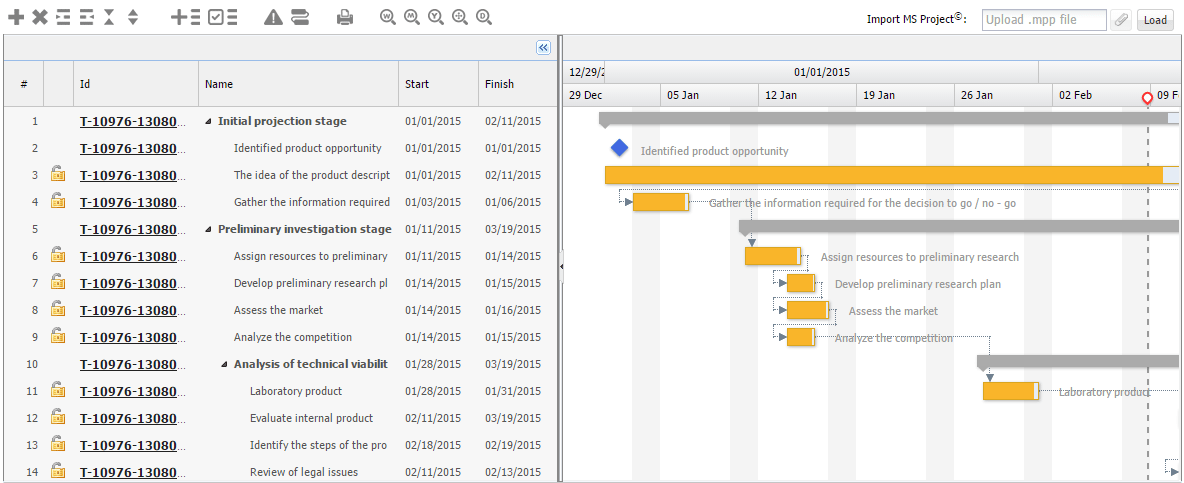Sort by the # column header
This screenshot has width=1184, height=483.
tap(24, 84)
